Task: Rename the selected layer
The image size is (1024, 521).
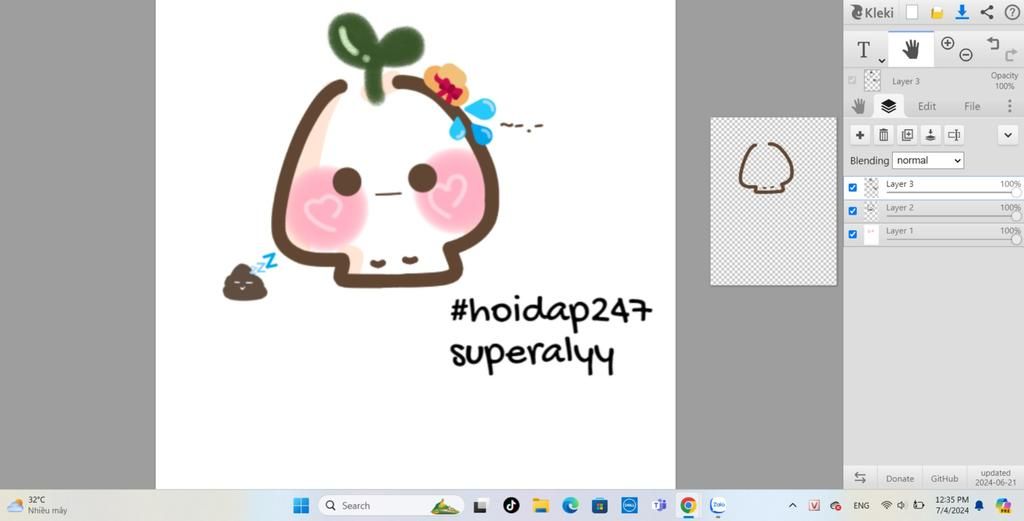Action: [x=954, y=135]
